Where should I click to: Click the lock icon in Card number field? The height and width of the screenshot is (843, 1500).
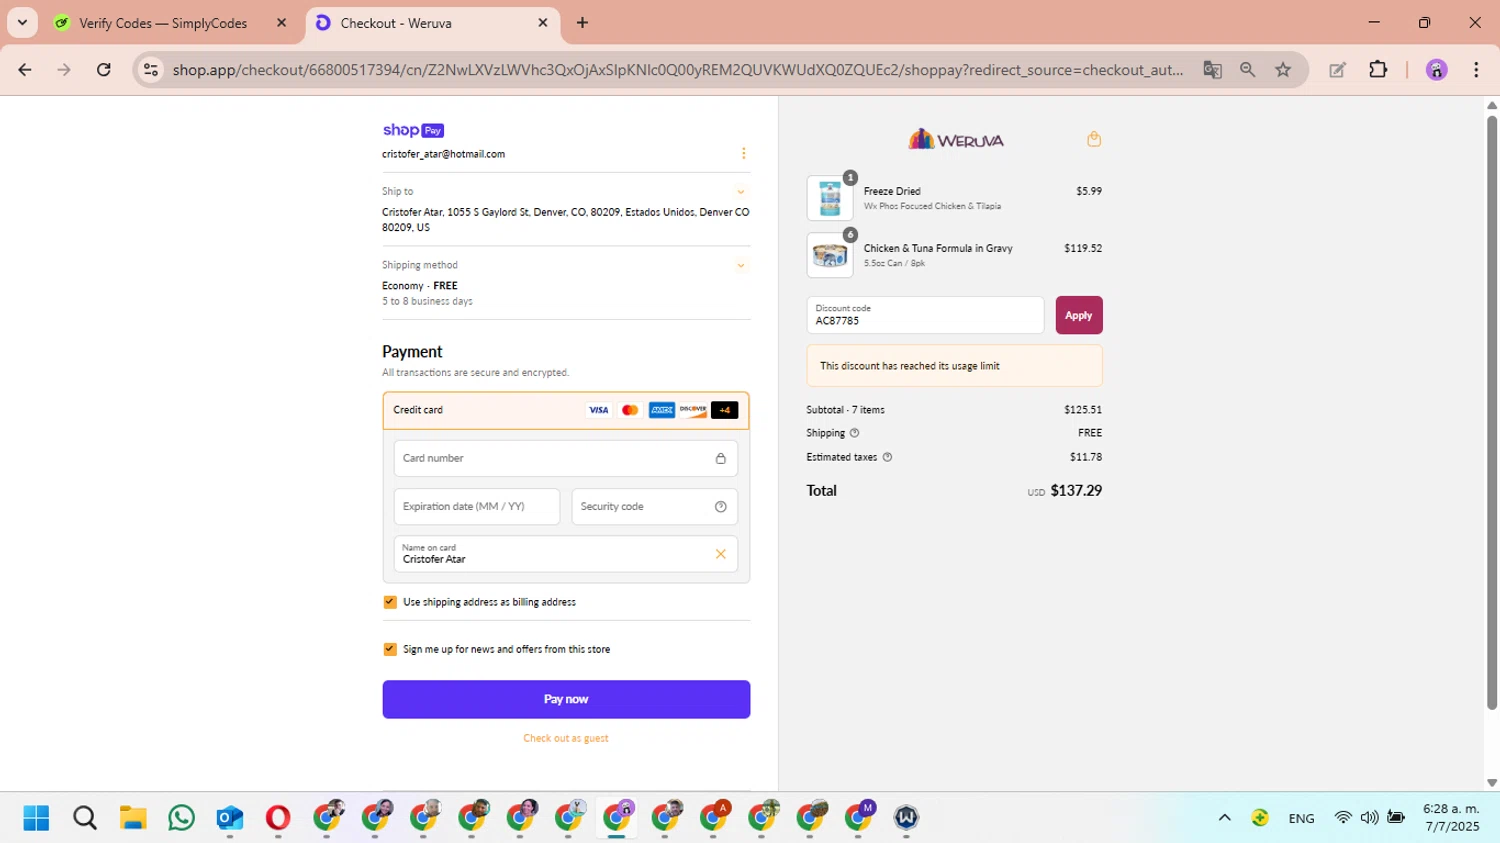point(720,458)
